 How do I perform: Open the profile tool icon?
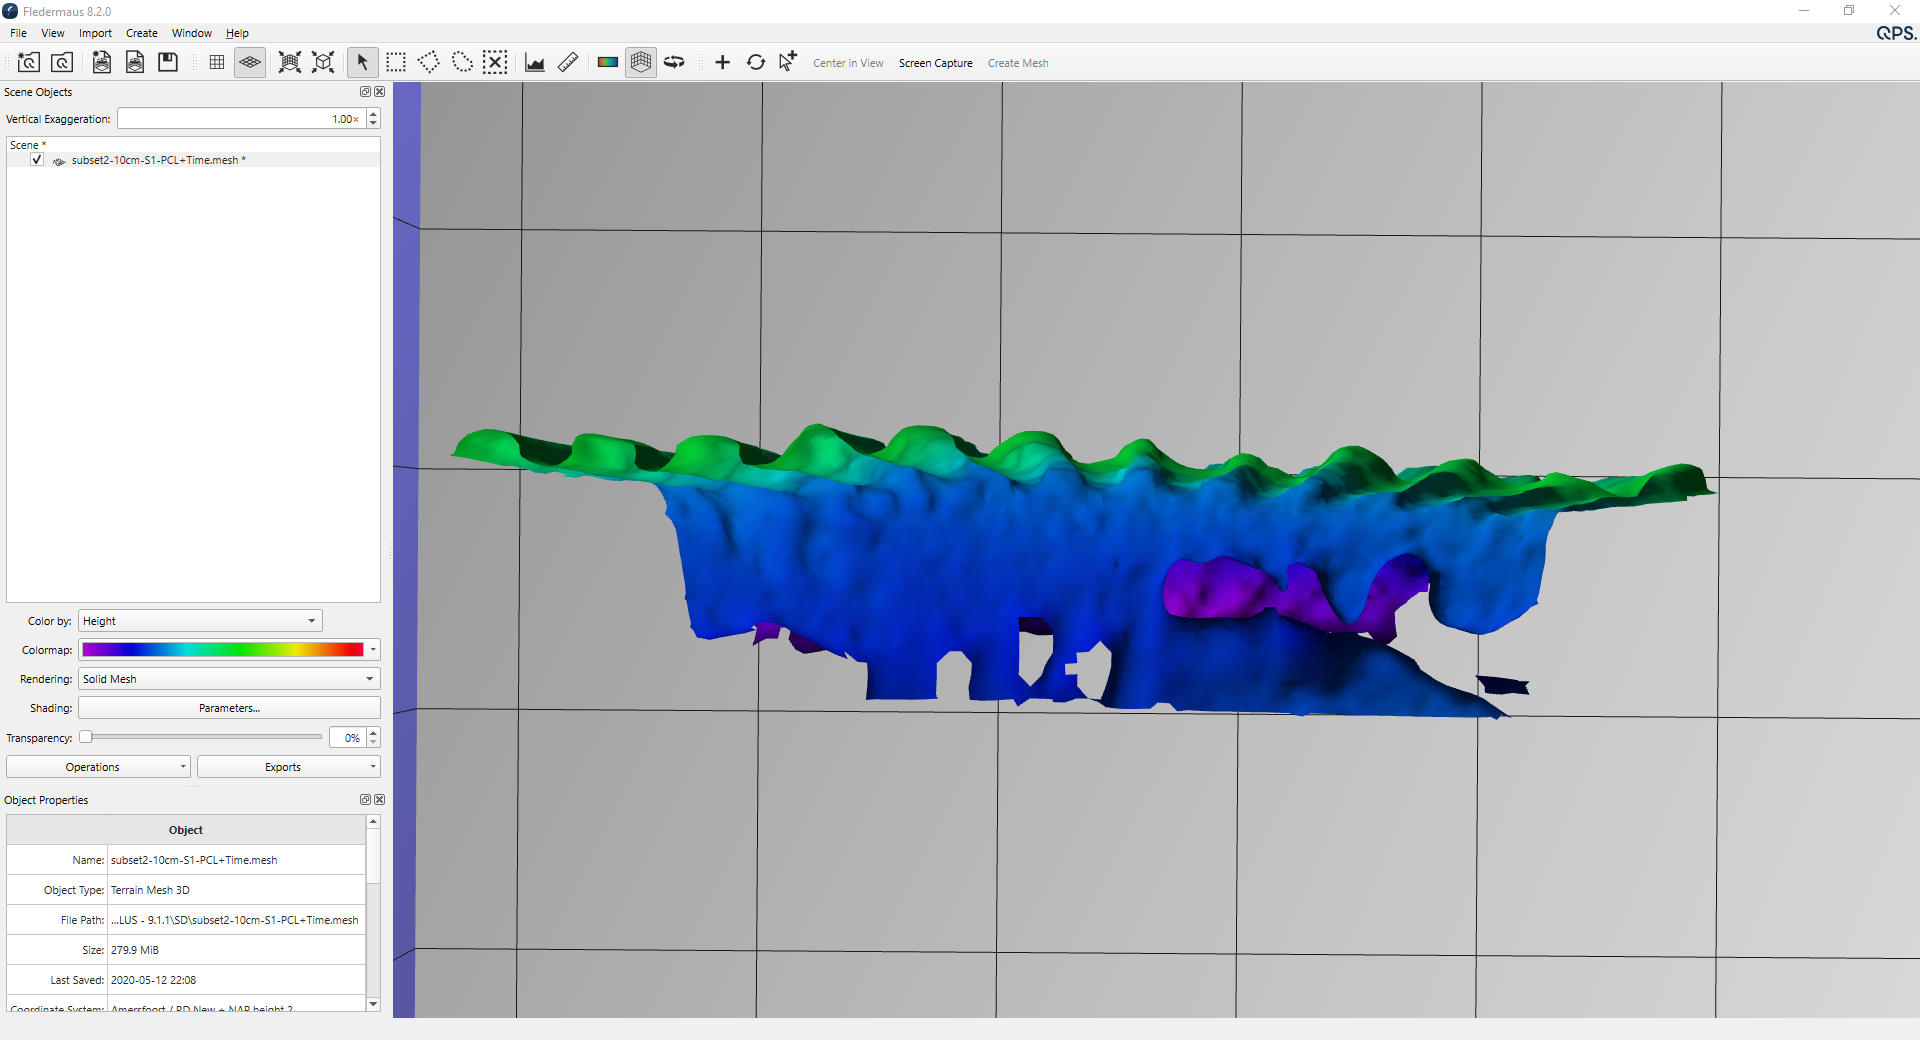(535, 62)
